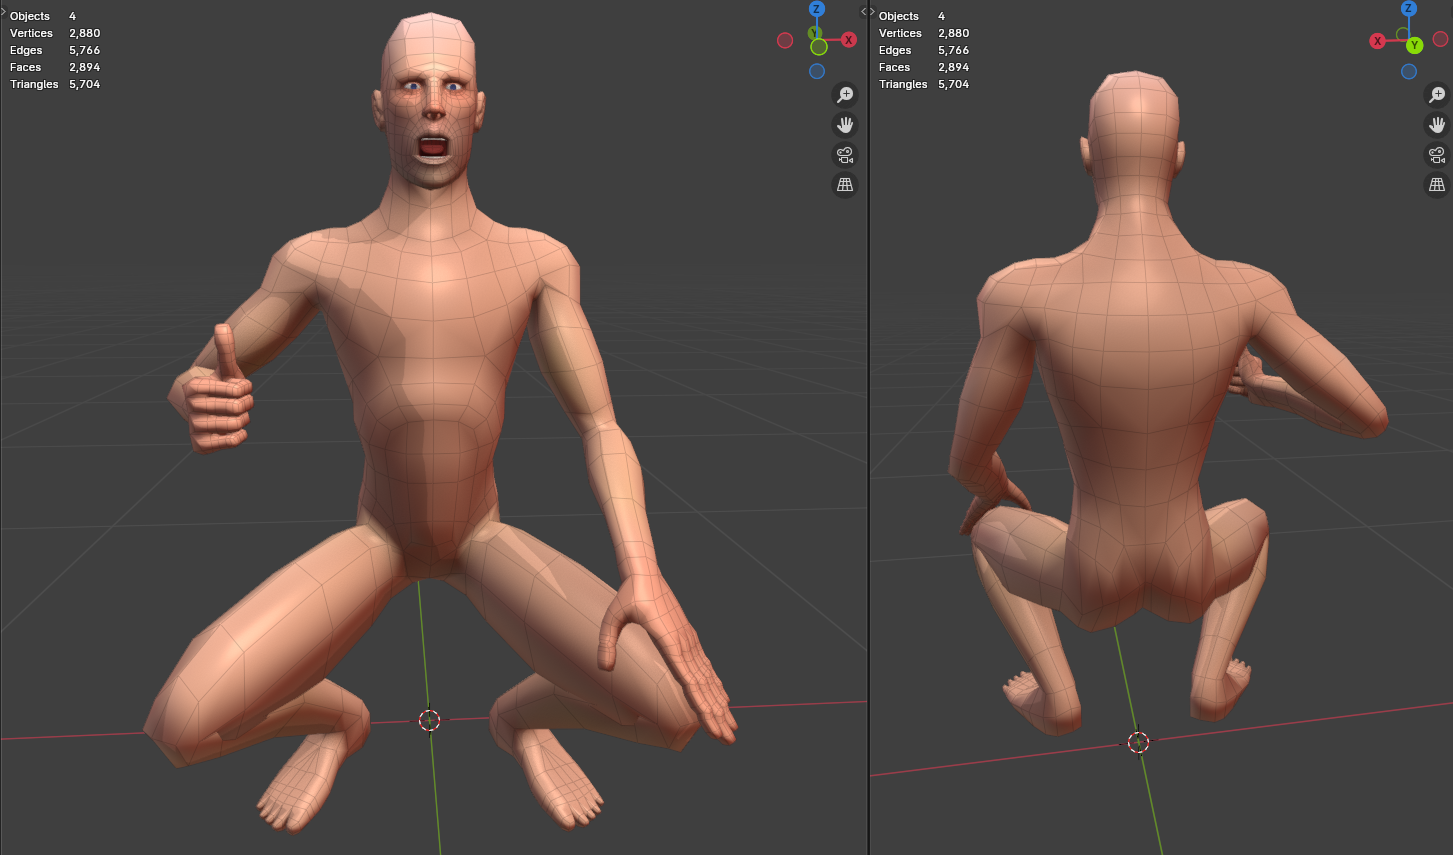Viewport: 1453px width, 855px height.
Task: Click the 'Faces' 2,894 statistic in left viewport
Action: point(55,67)
